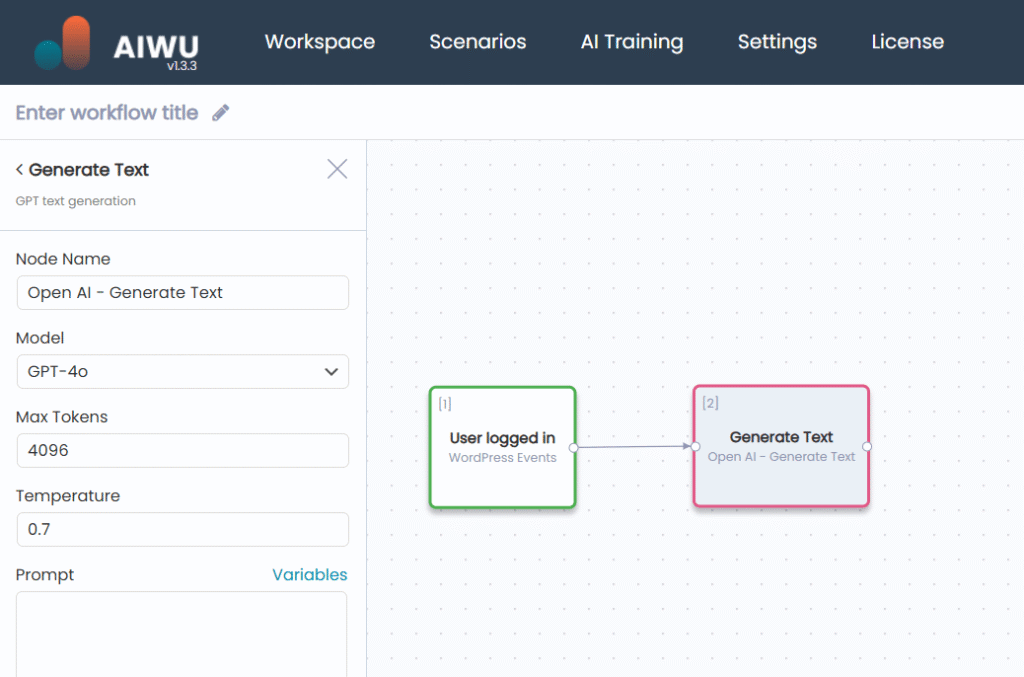Screen dimensions: 1024x677
Task: Click the input connector of Generate Text node
Action: click(x=695, y=447)
